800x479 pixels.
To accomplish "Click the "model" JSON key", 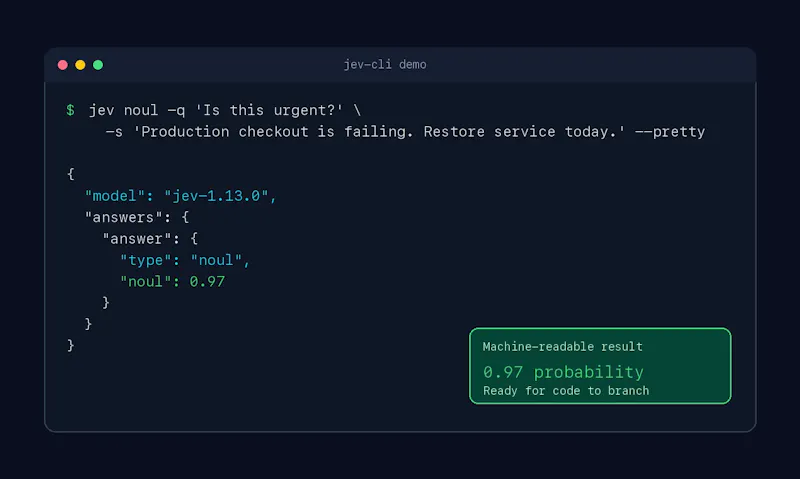I will [115, 195].
